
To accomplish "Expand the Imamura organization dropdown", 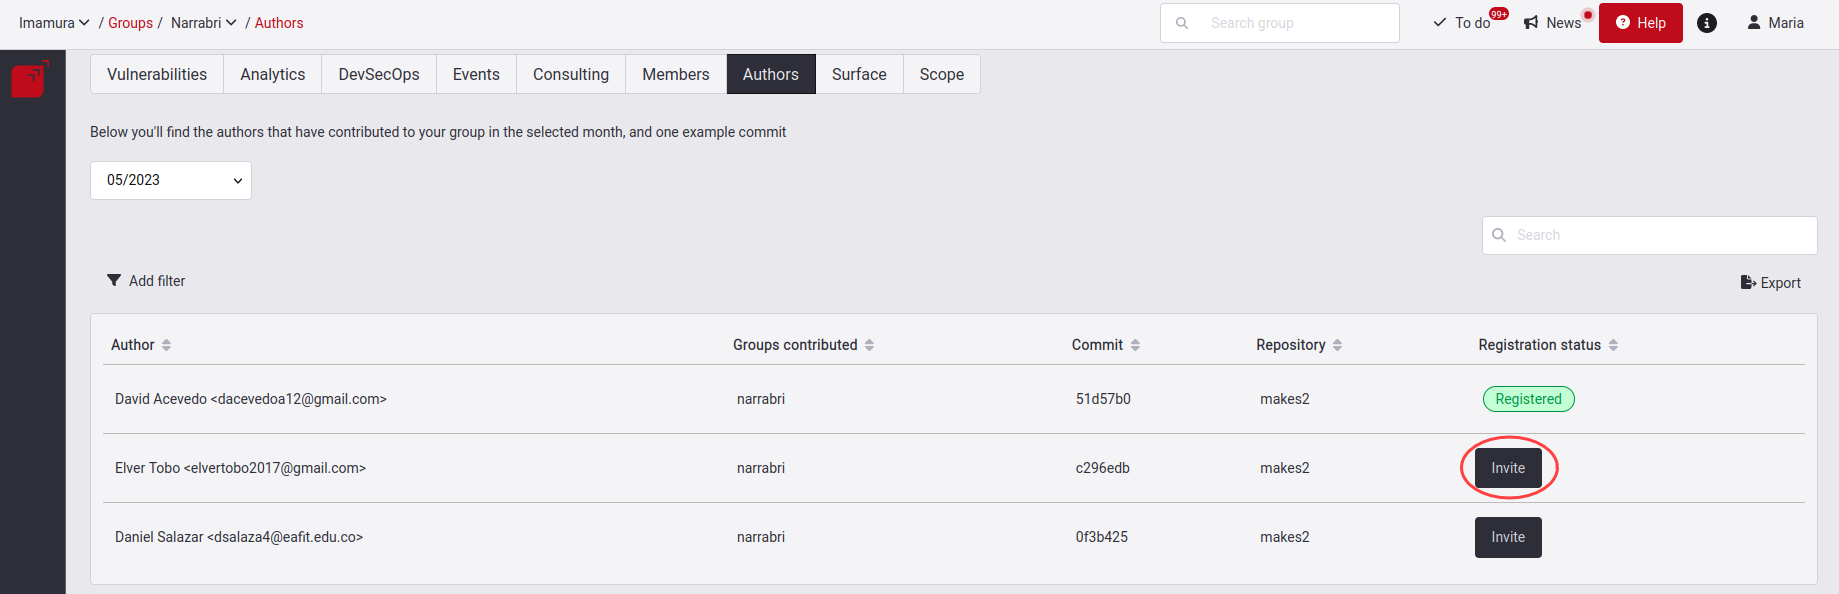I will [54, 23].
